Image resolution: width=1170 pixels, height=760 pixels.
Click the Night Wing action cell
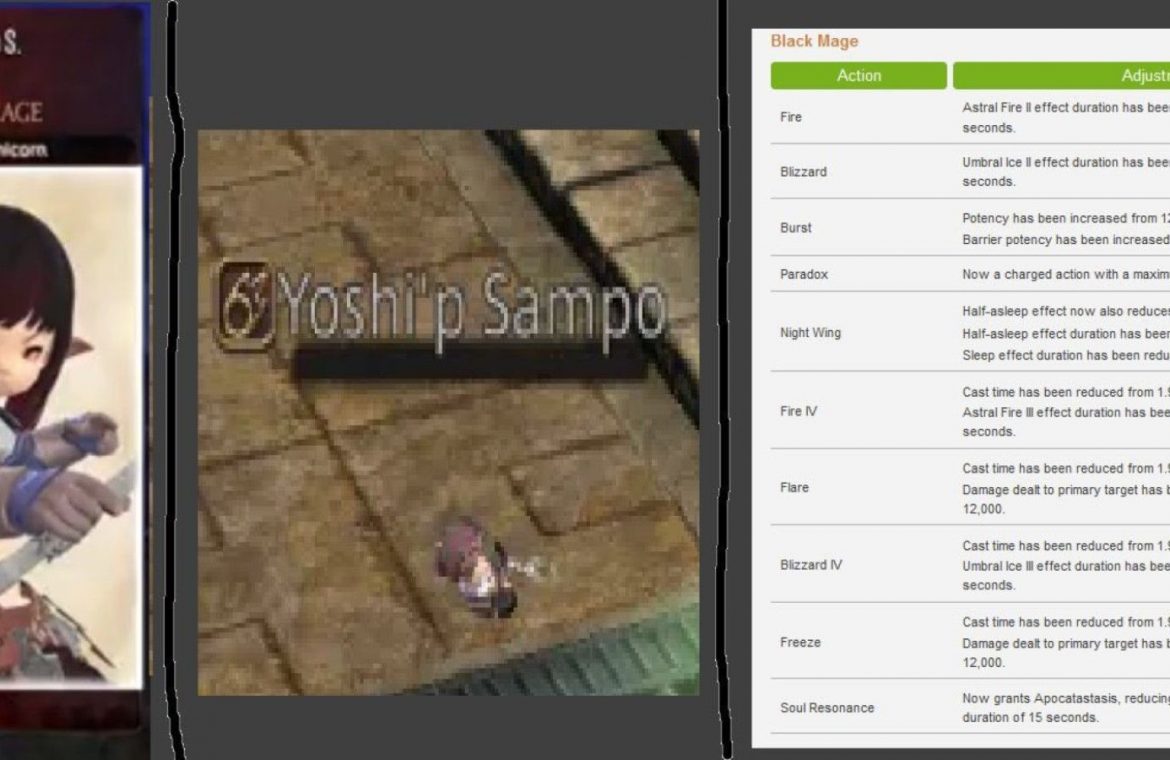click(810, 333)
